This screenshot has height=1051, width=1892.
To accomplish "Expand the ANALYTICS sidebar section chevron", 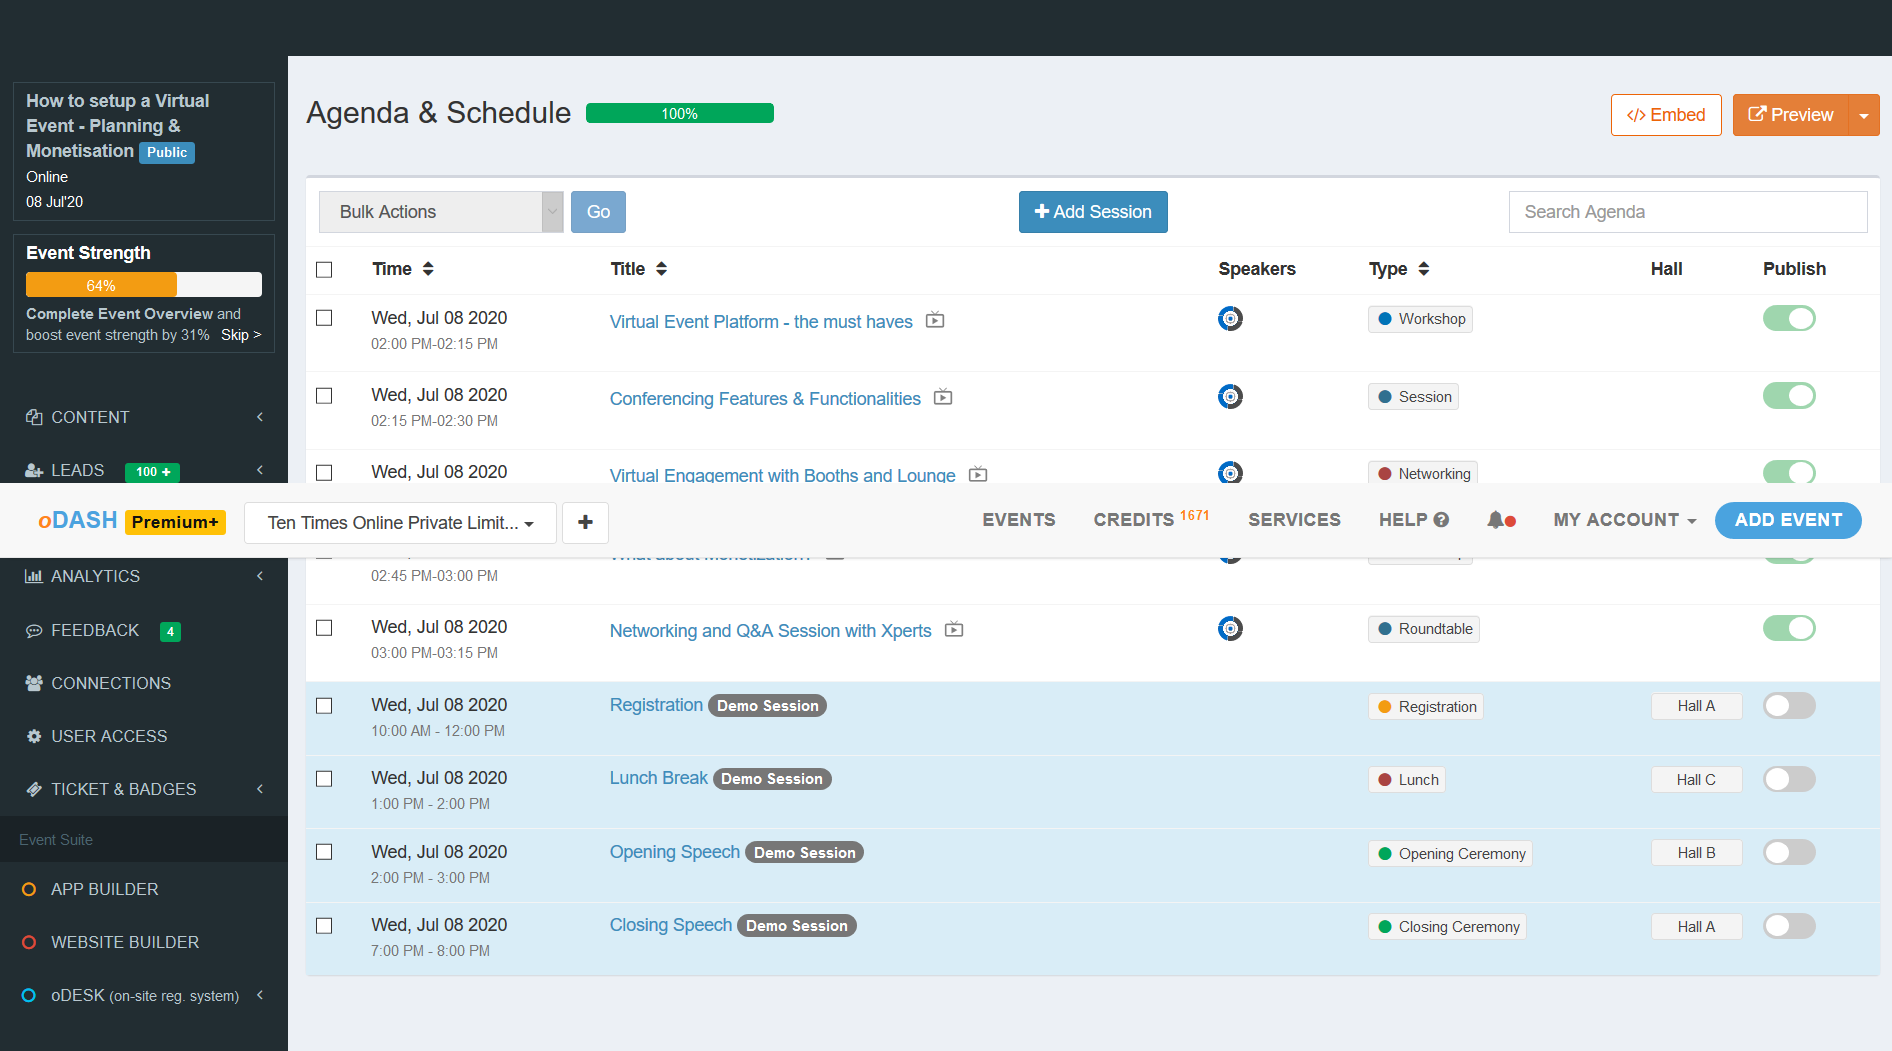I will pos(260,576).
